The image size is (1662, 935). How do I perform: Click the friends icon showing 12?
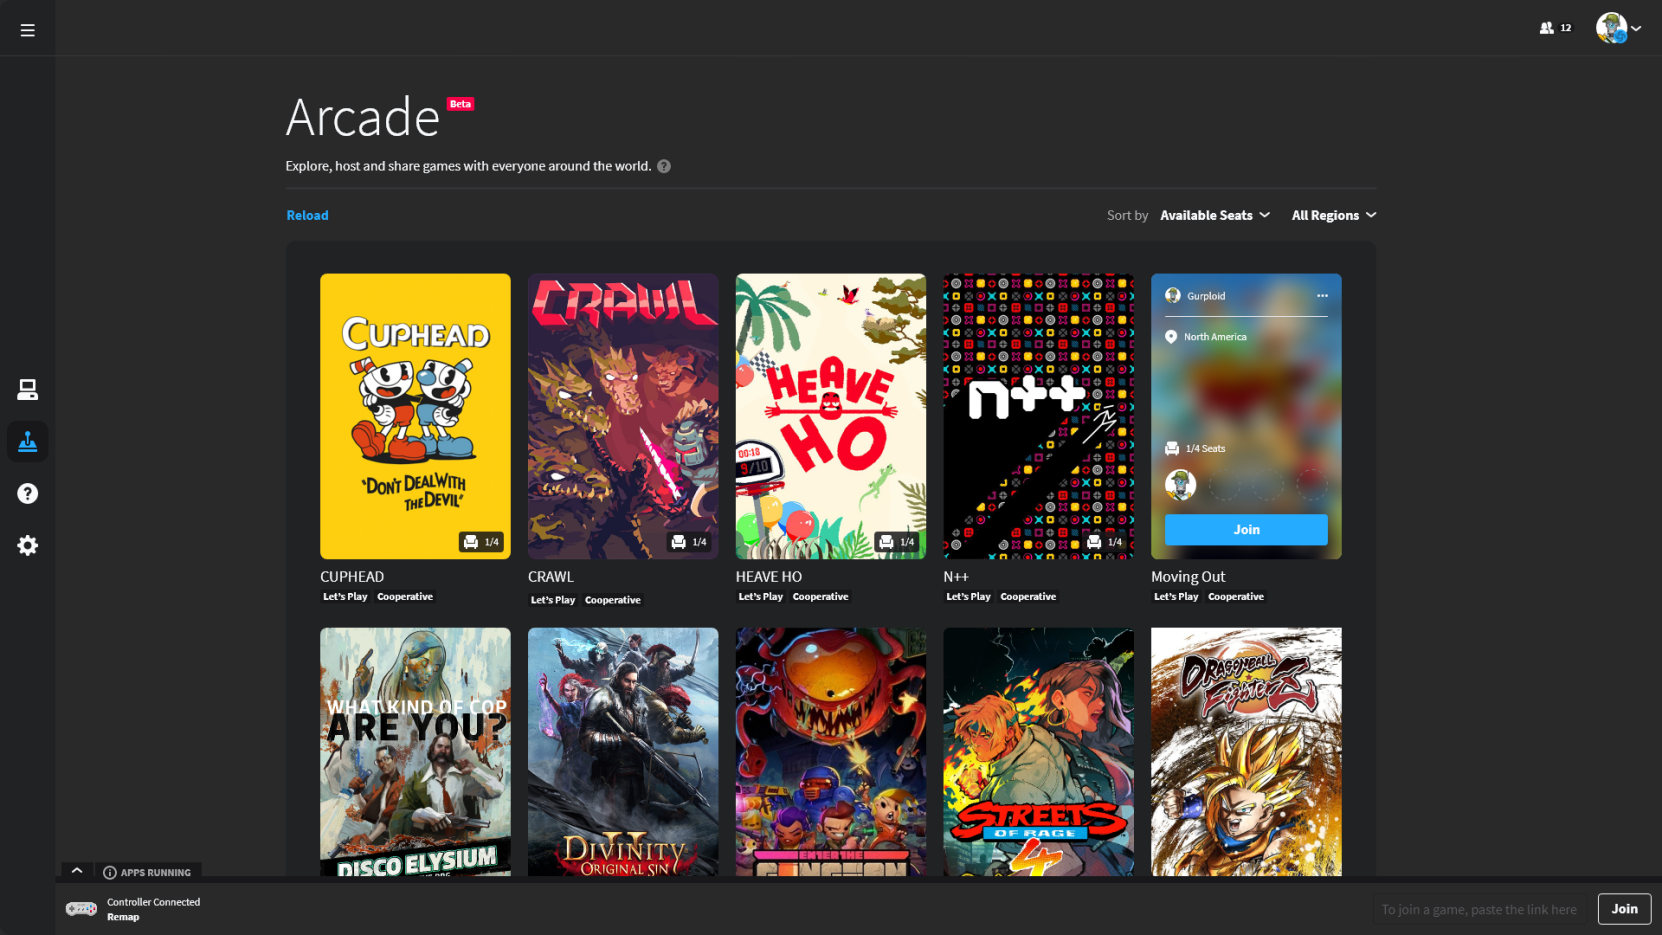point(1554,28)
